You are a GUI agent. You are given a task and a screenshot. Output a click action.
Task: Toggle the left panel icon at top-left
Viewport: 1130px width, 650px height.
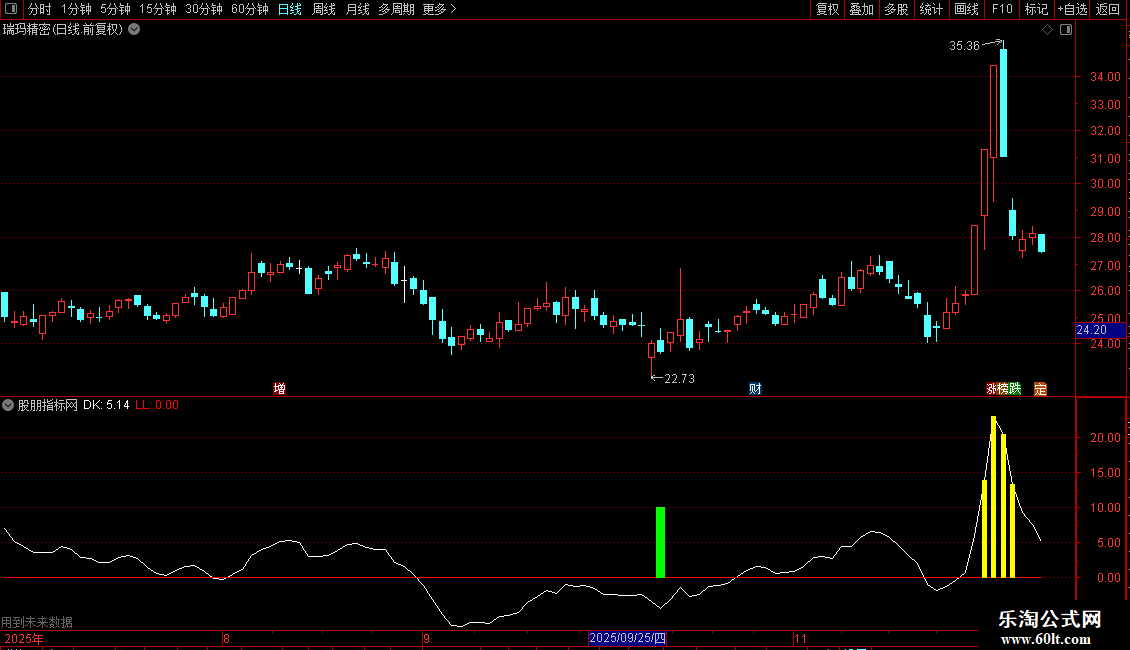[x=11, y=9]
